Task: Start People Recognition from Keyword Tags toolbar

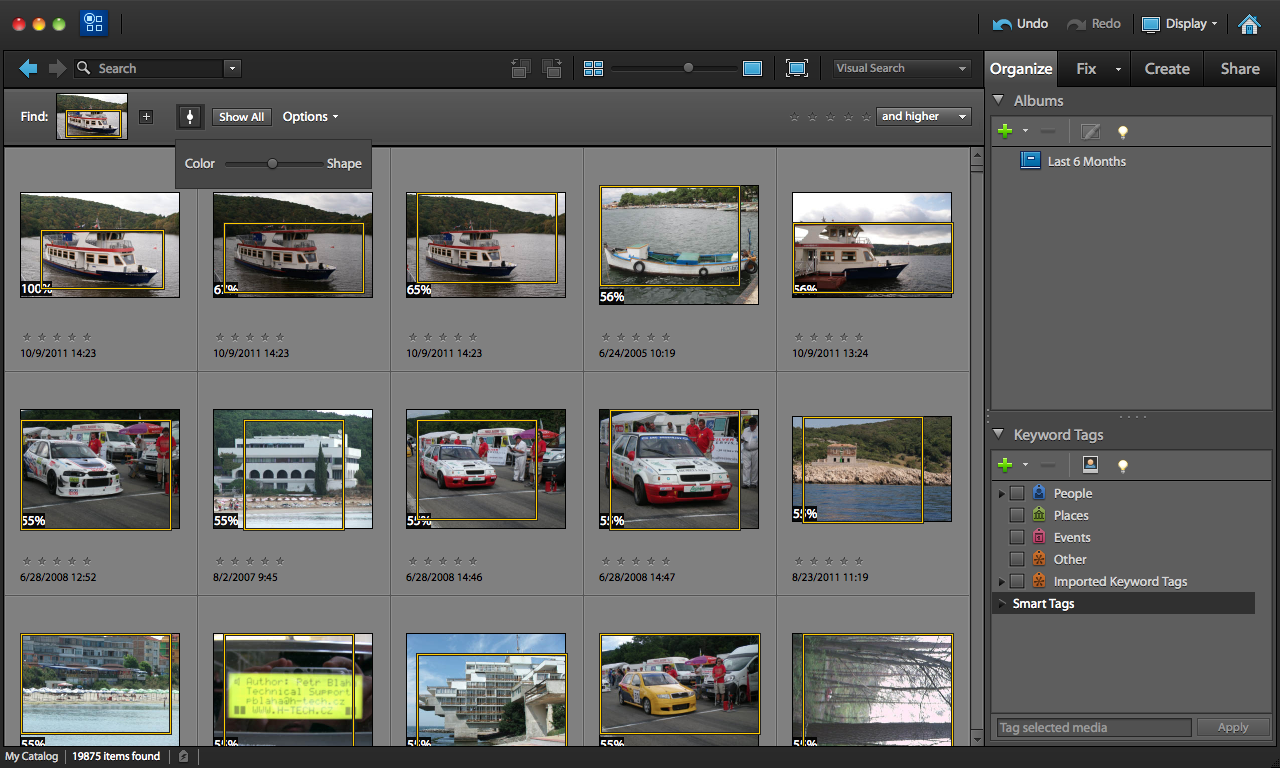Action: coord(1090,465)
